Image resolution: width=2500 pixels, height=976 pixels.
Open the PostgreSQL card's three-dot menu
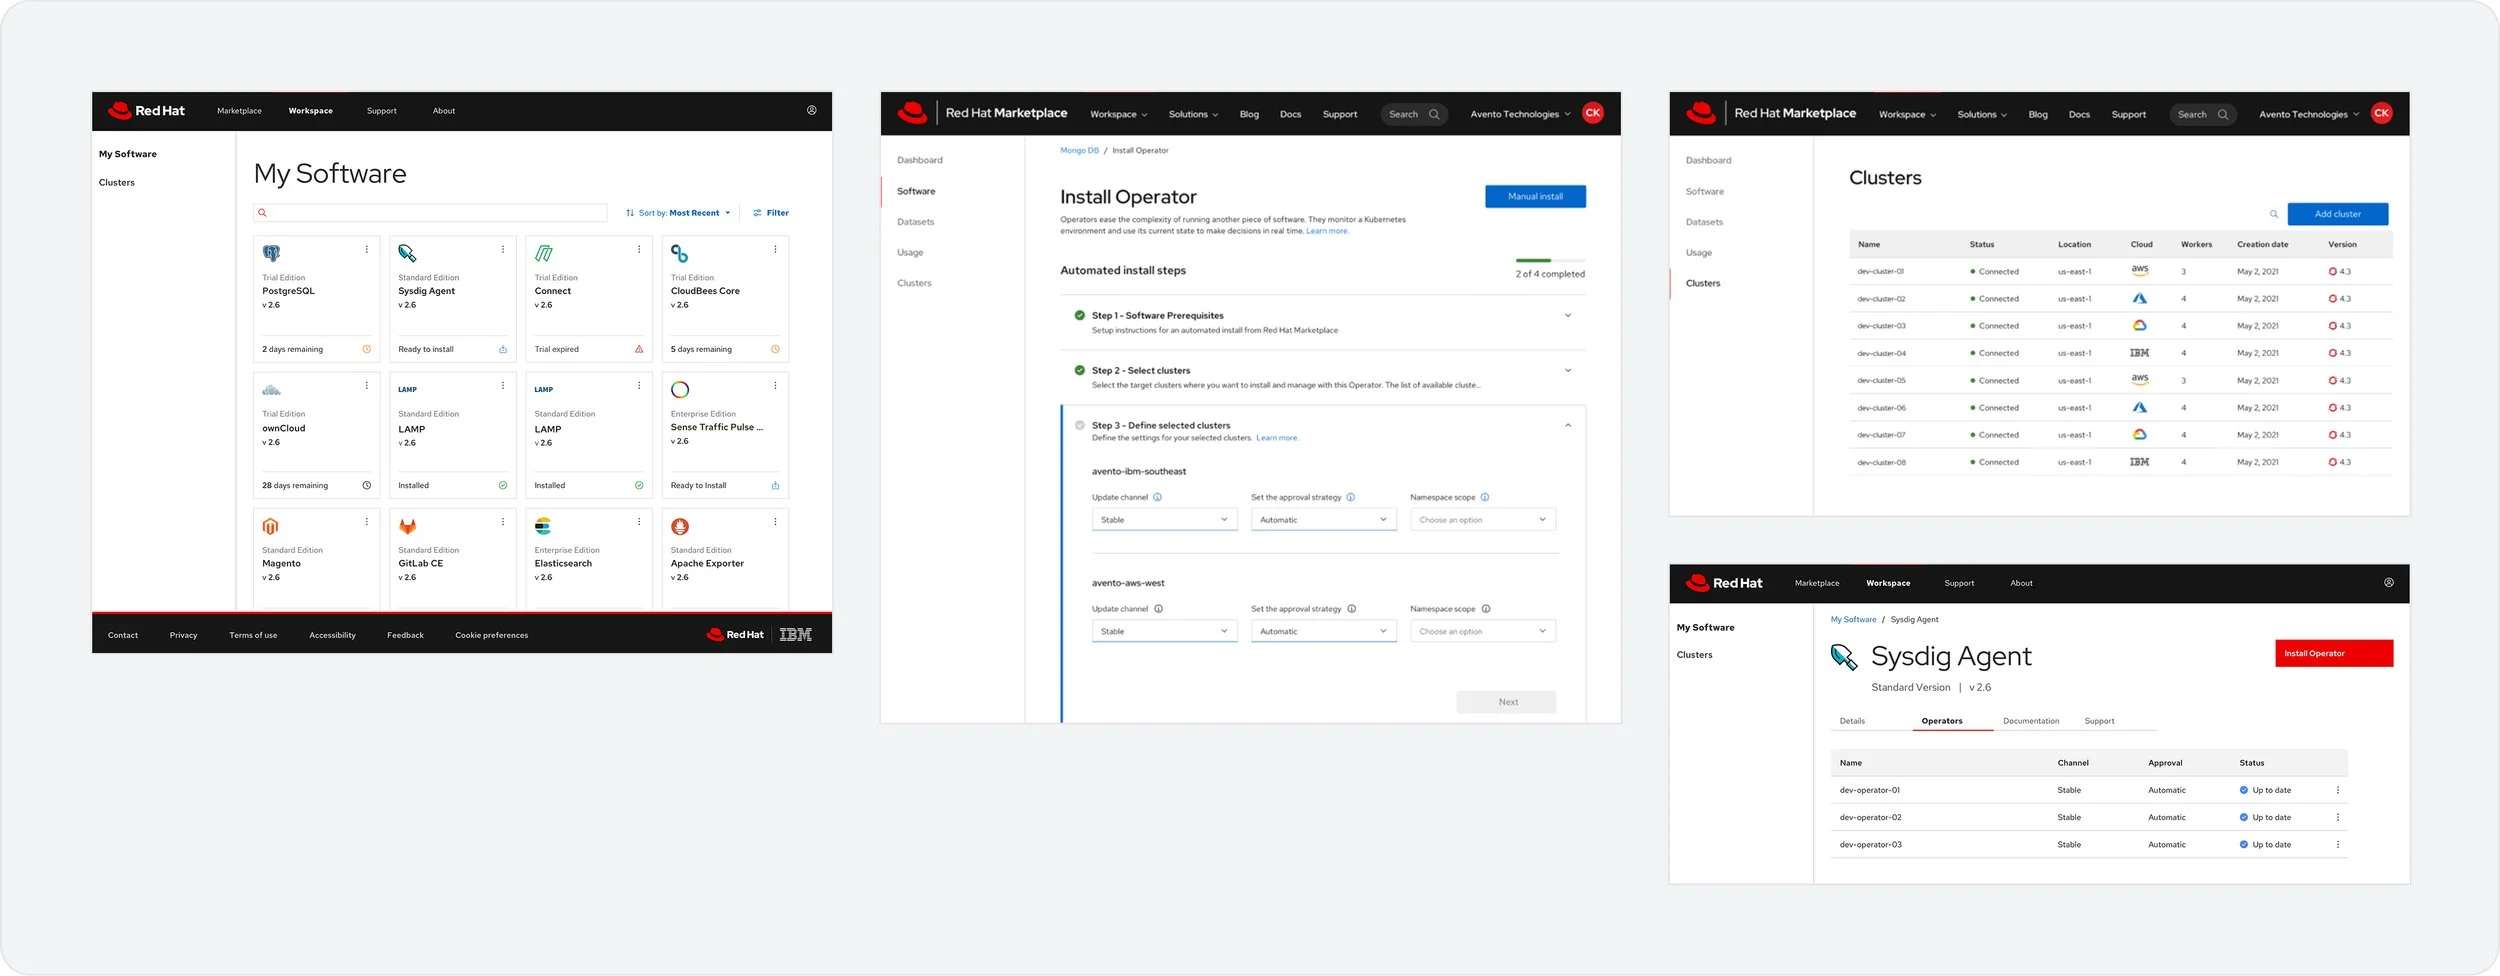pyautogui.click(x=367, y=250)
